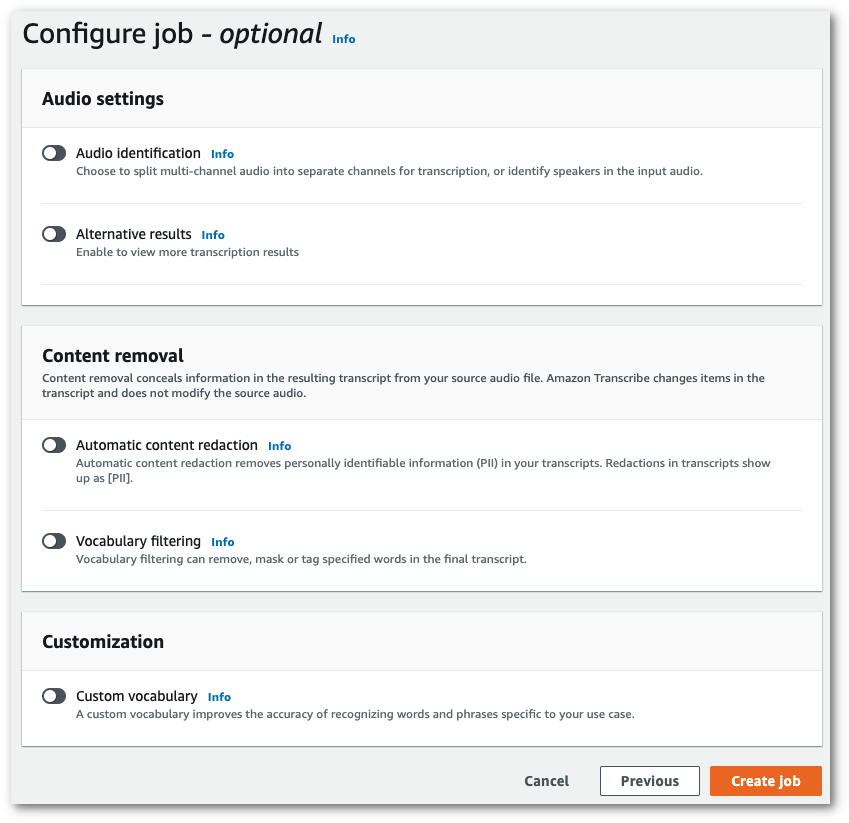Enable Automatic content redaction
The image size is (849, 823).
coord(55,445)
